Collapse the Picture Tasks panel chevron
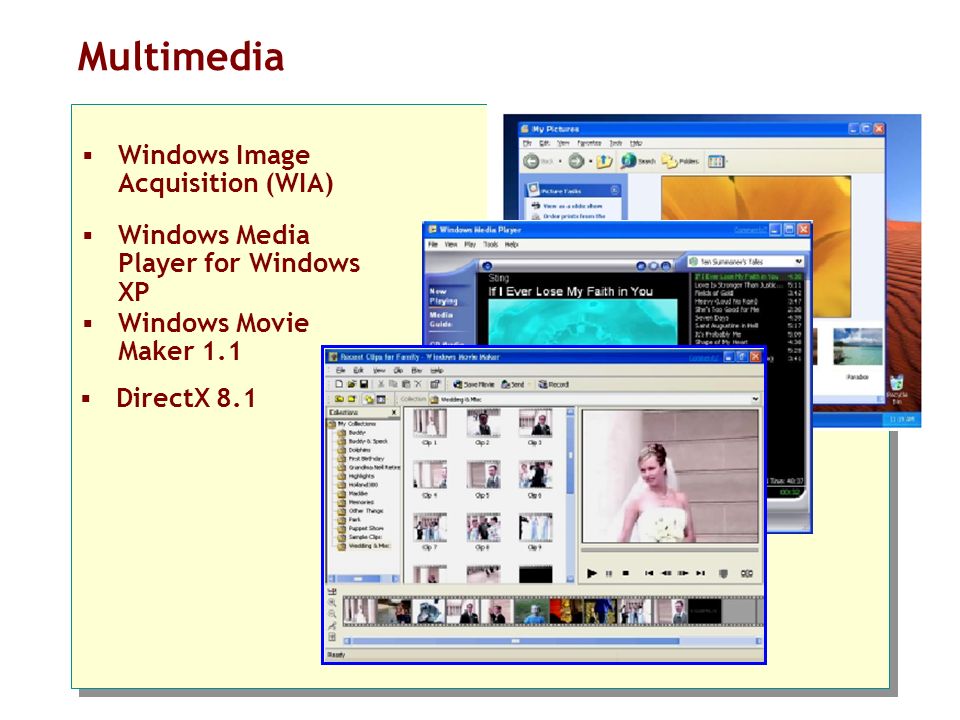960x720 pixels. pos(614,190)
